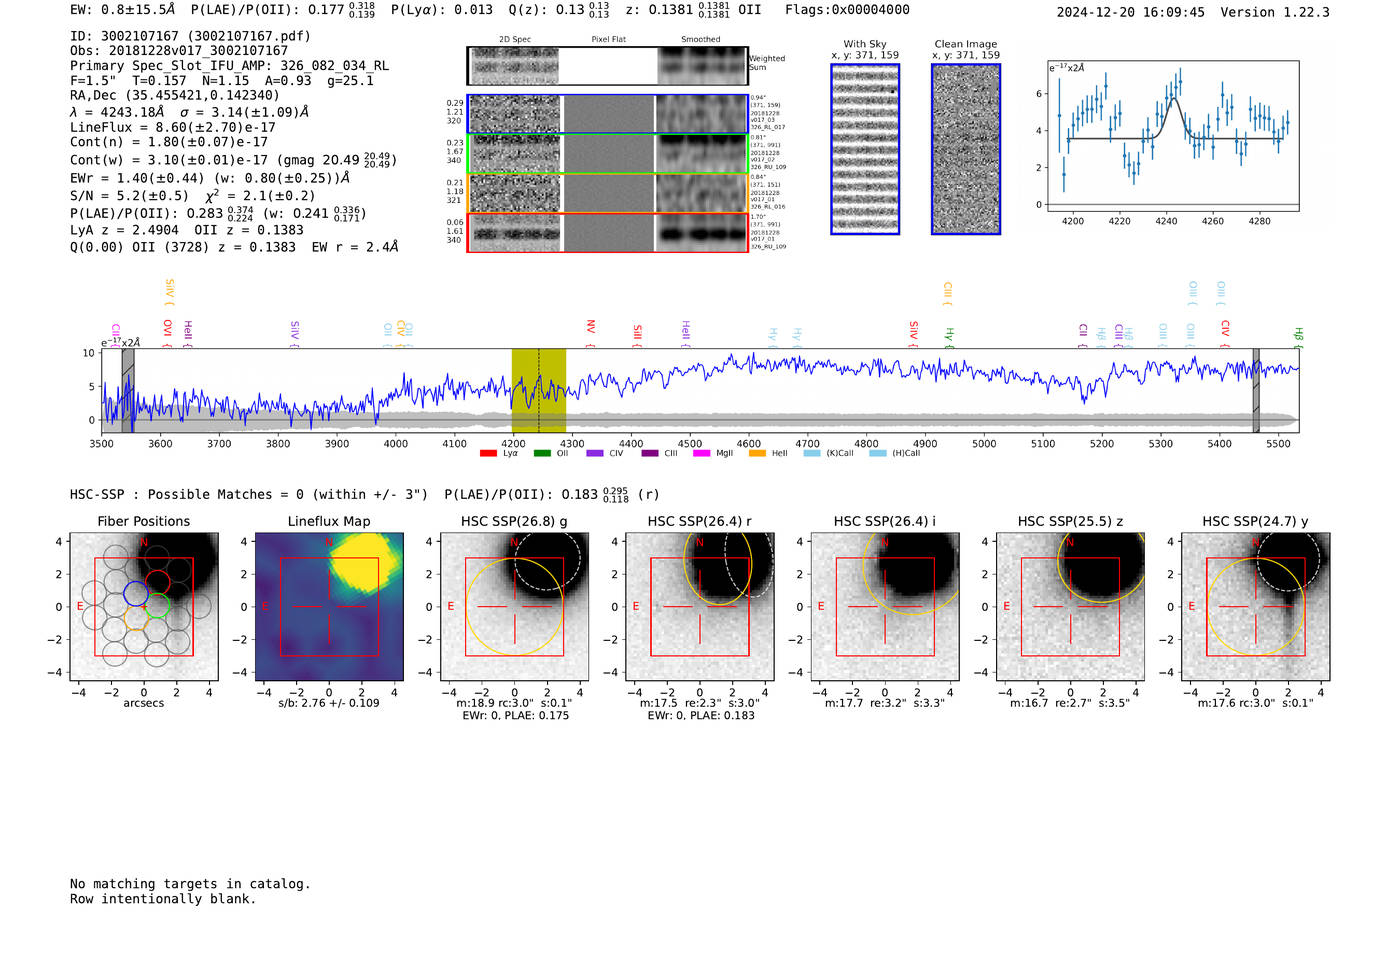Click the CIV legend swatch

[595, 454]
